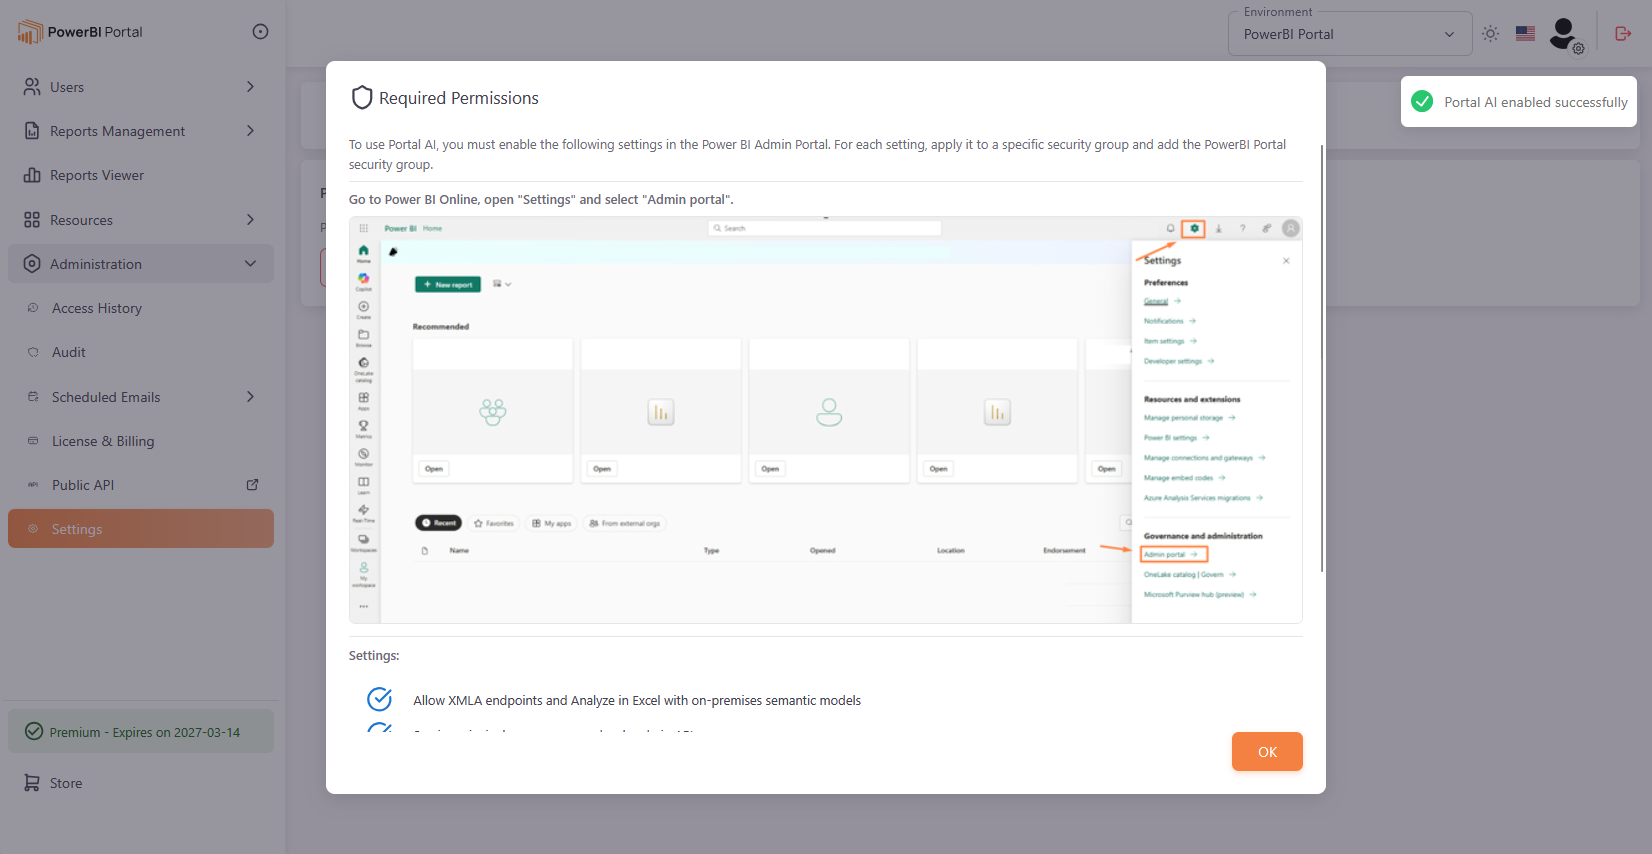Click the Access History icon
This screenshot has width=1652, height=854.
(x=33, y=308)
